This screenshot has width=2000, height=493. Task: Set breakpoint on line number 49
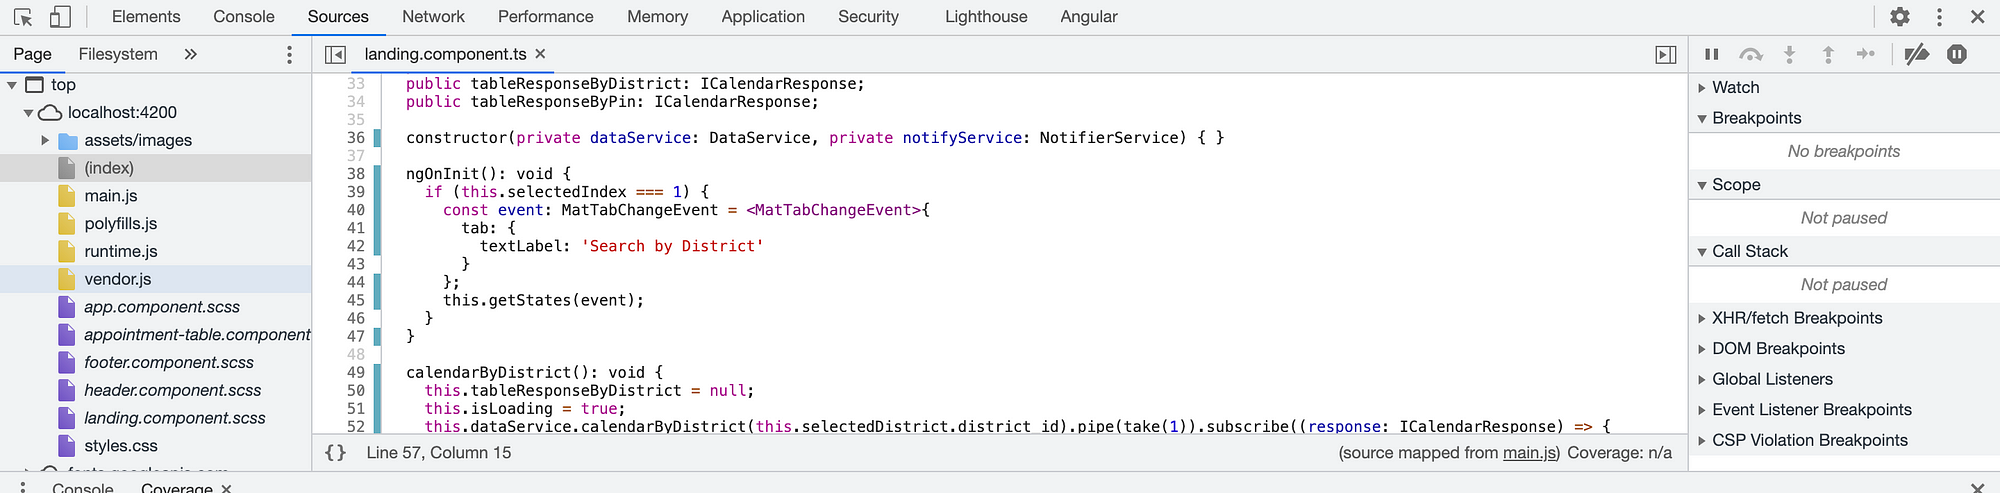tap(356, 373)
